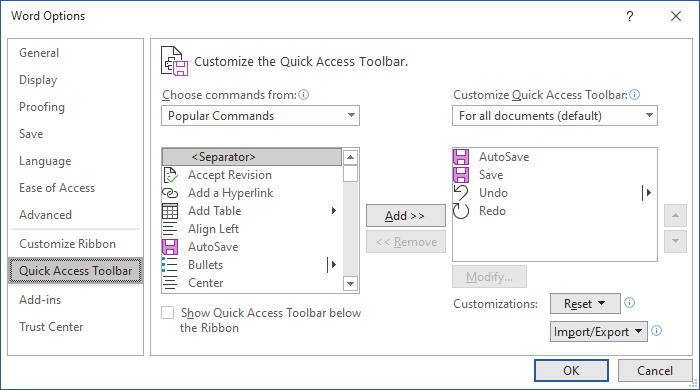Select Center in commands list
Viewport: 700px width, 390px height.
[252, 283]
